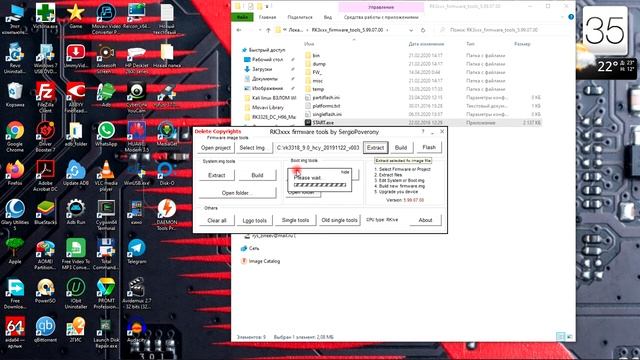Click the firmware Extract button beside Build
640x360 pixels.
pos(376,148)
